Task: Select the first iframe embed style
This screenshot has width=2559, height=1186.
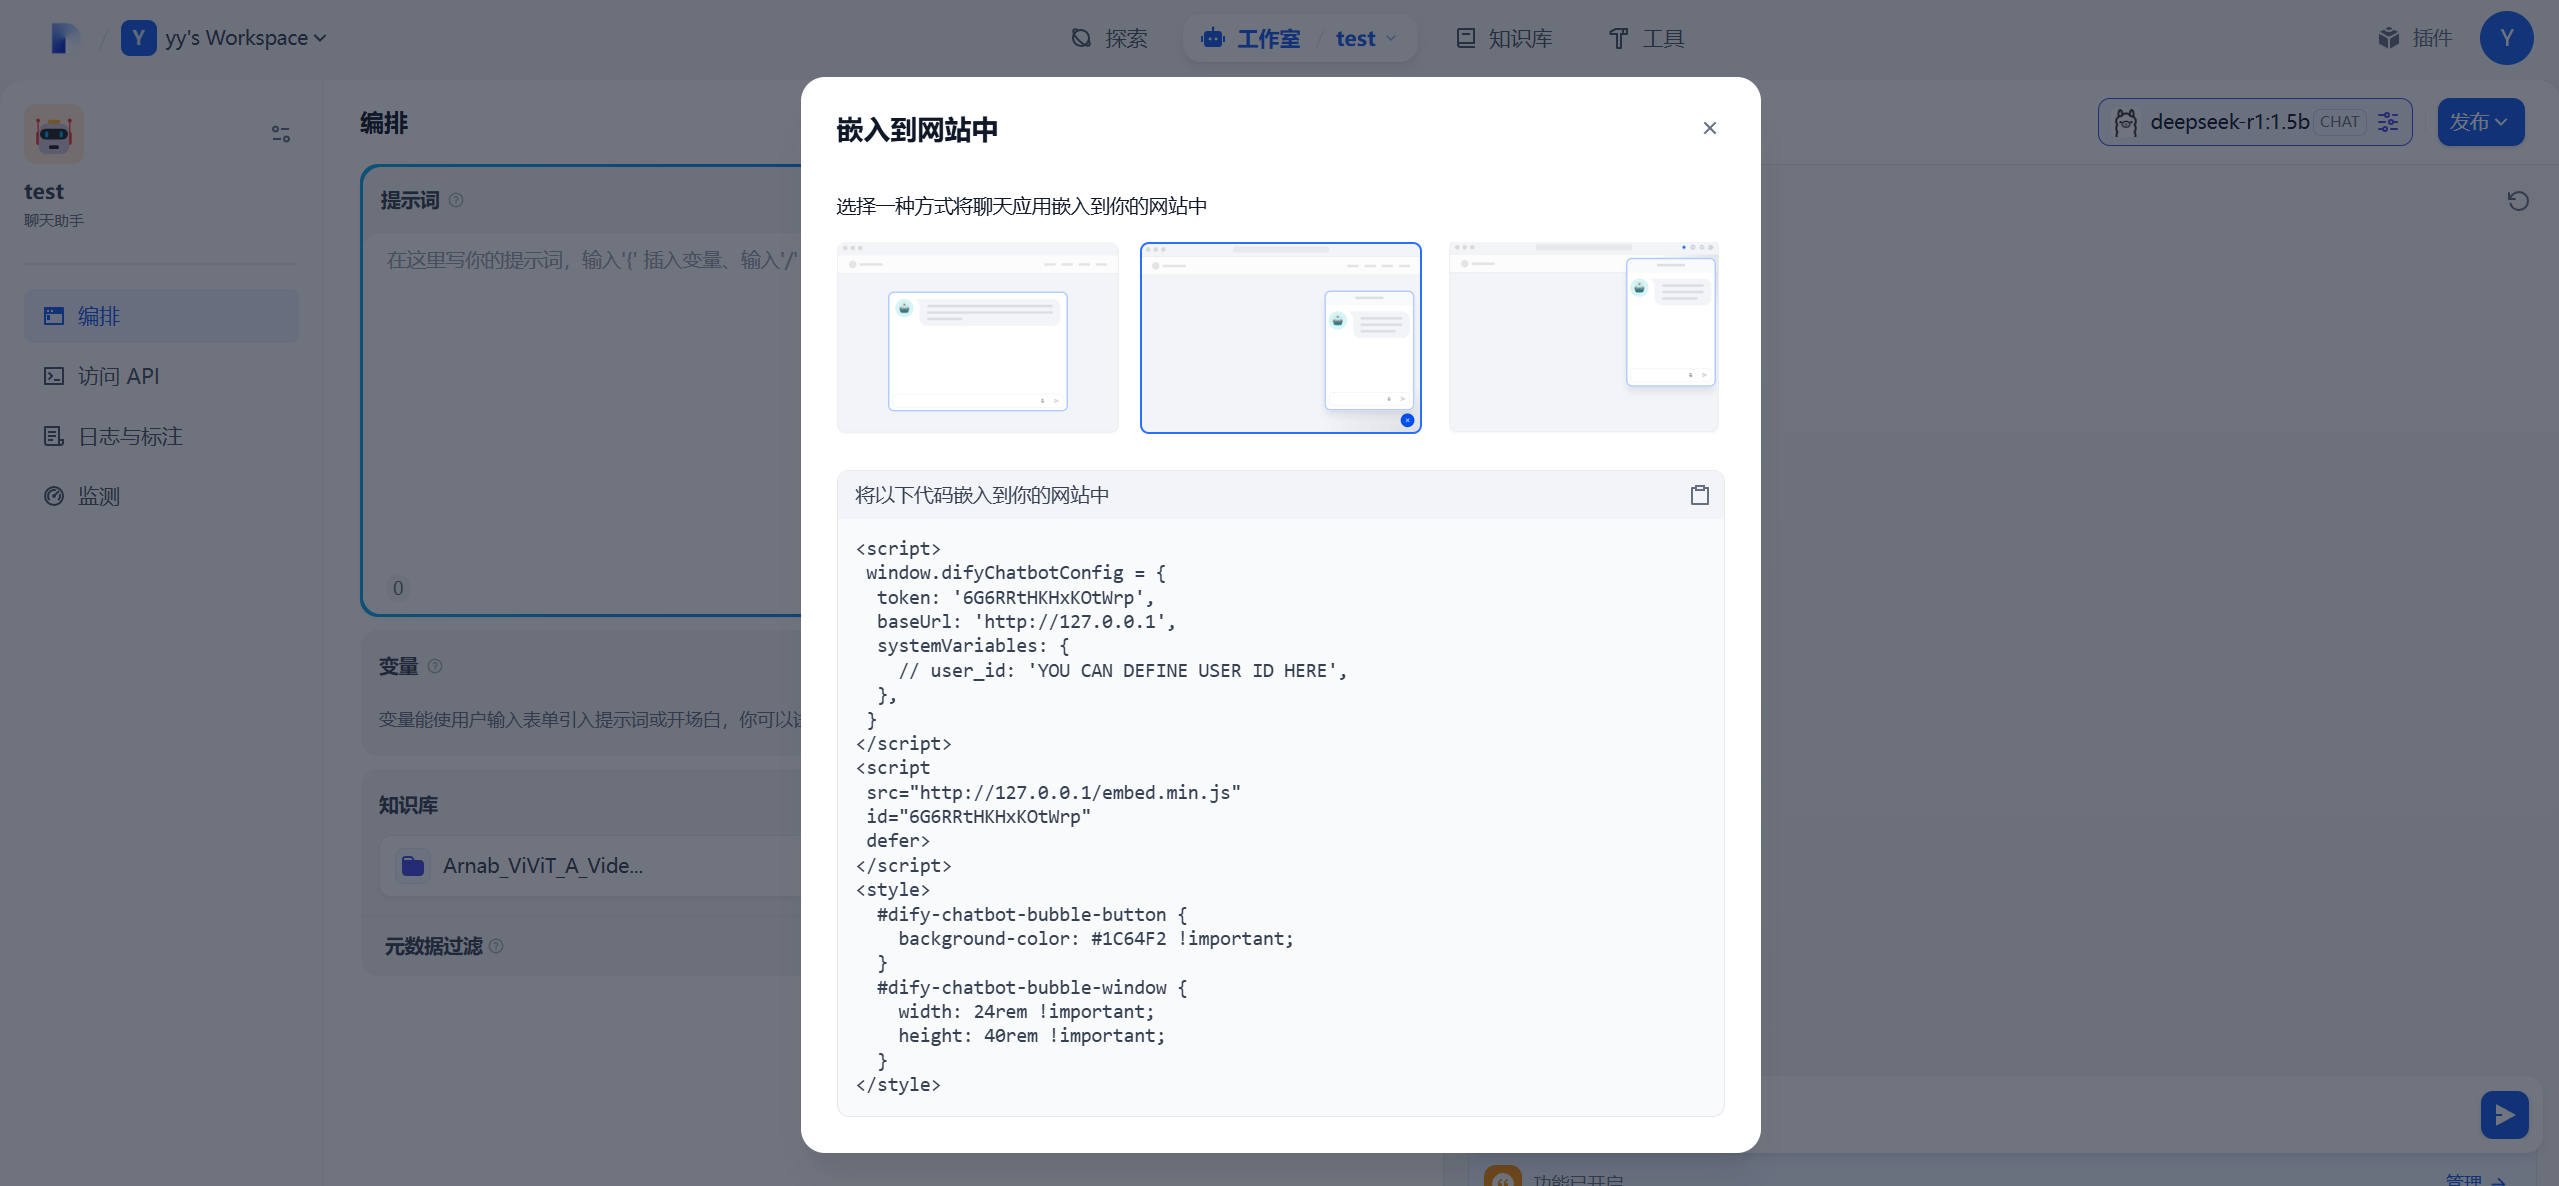Action: [x=977, y=338]
